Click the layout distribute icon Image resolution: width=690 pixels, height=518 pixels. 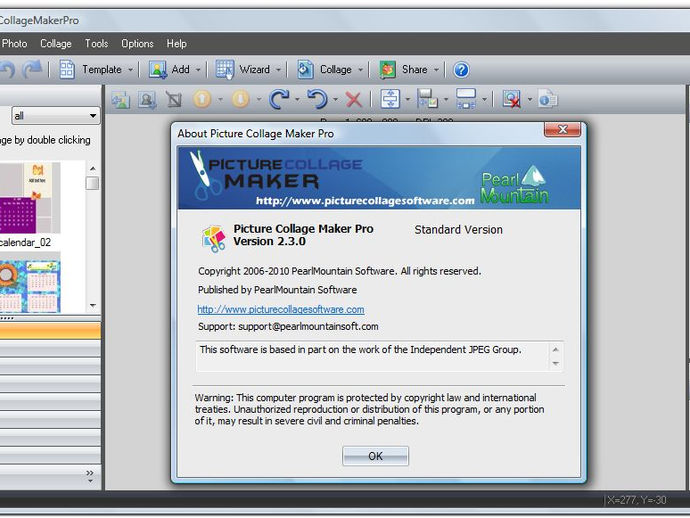(466, 99)
